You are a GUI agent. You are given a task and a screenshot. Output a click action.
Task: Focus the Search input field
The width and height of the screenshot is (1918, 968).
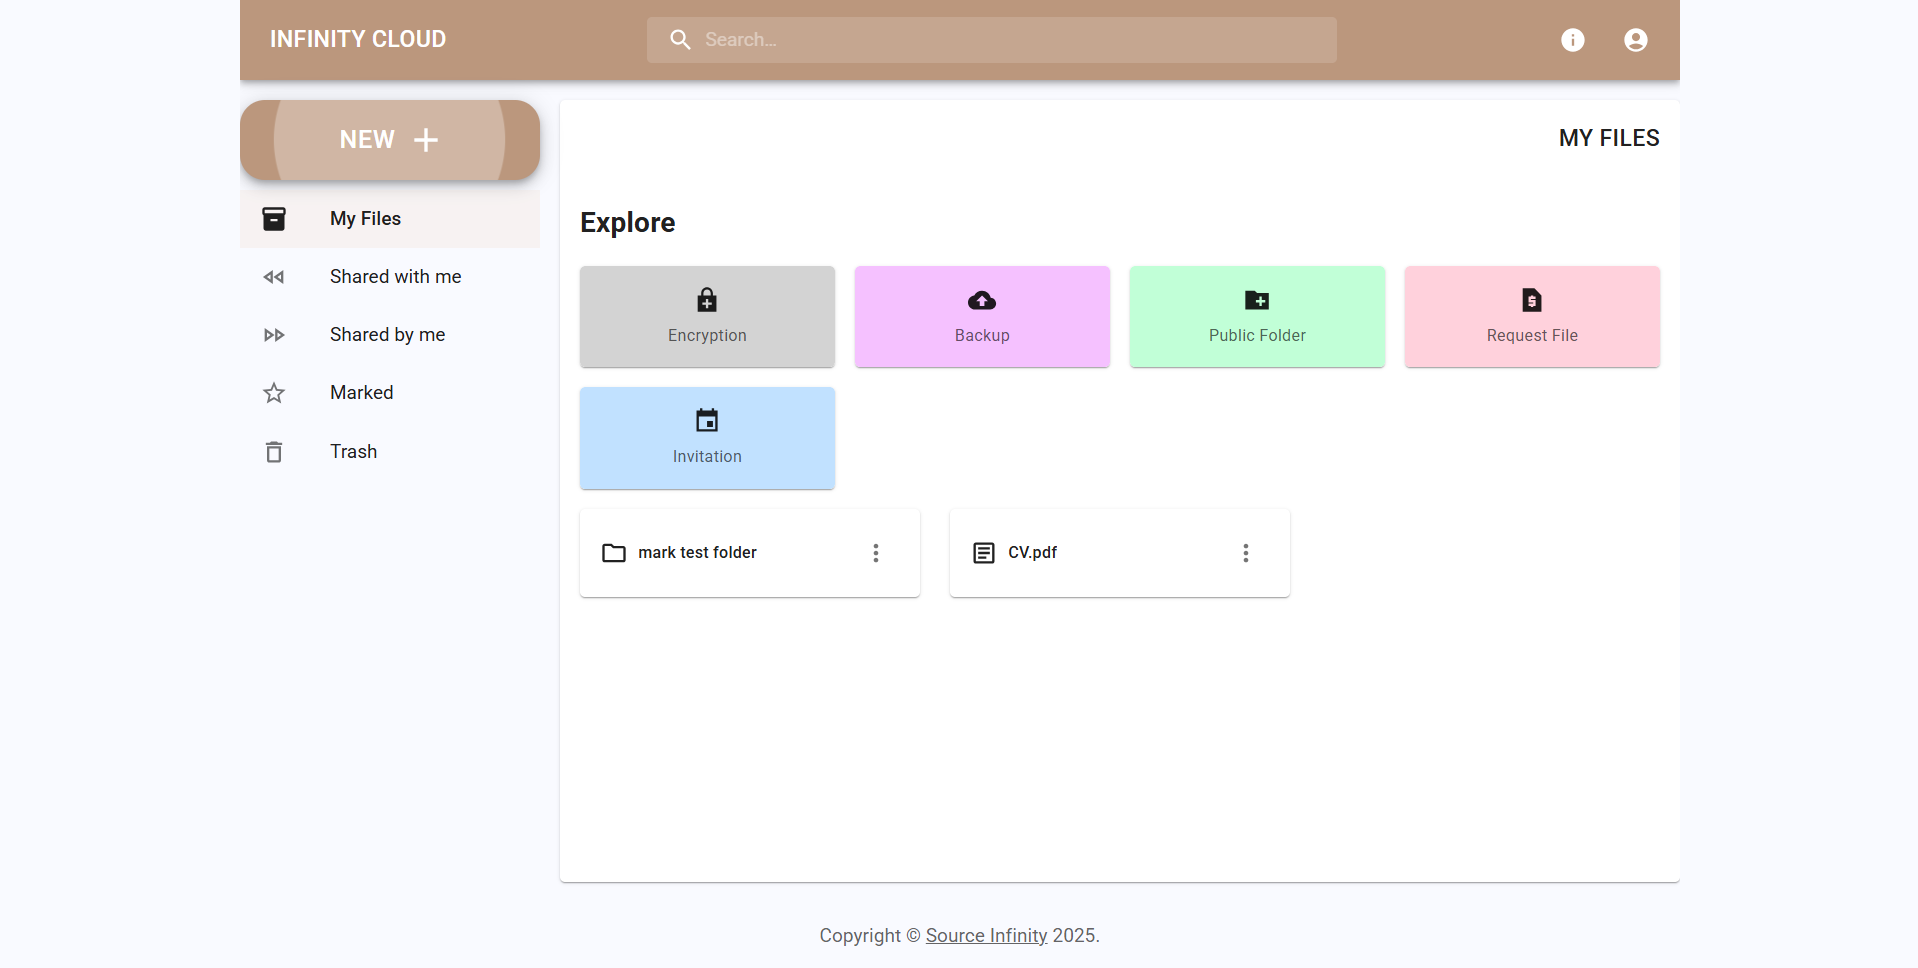click(x=1010, y=40)
